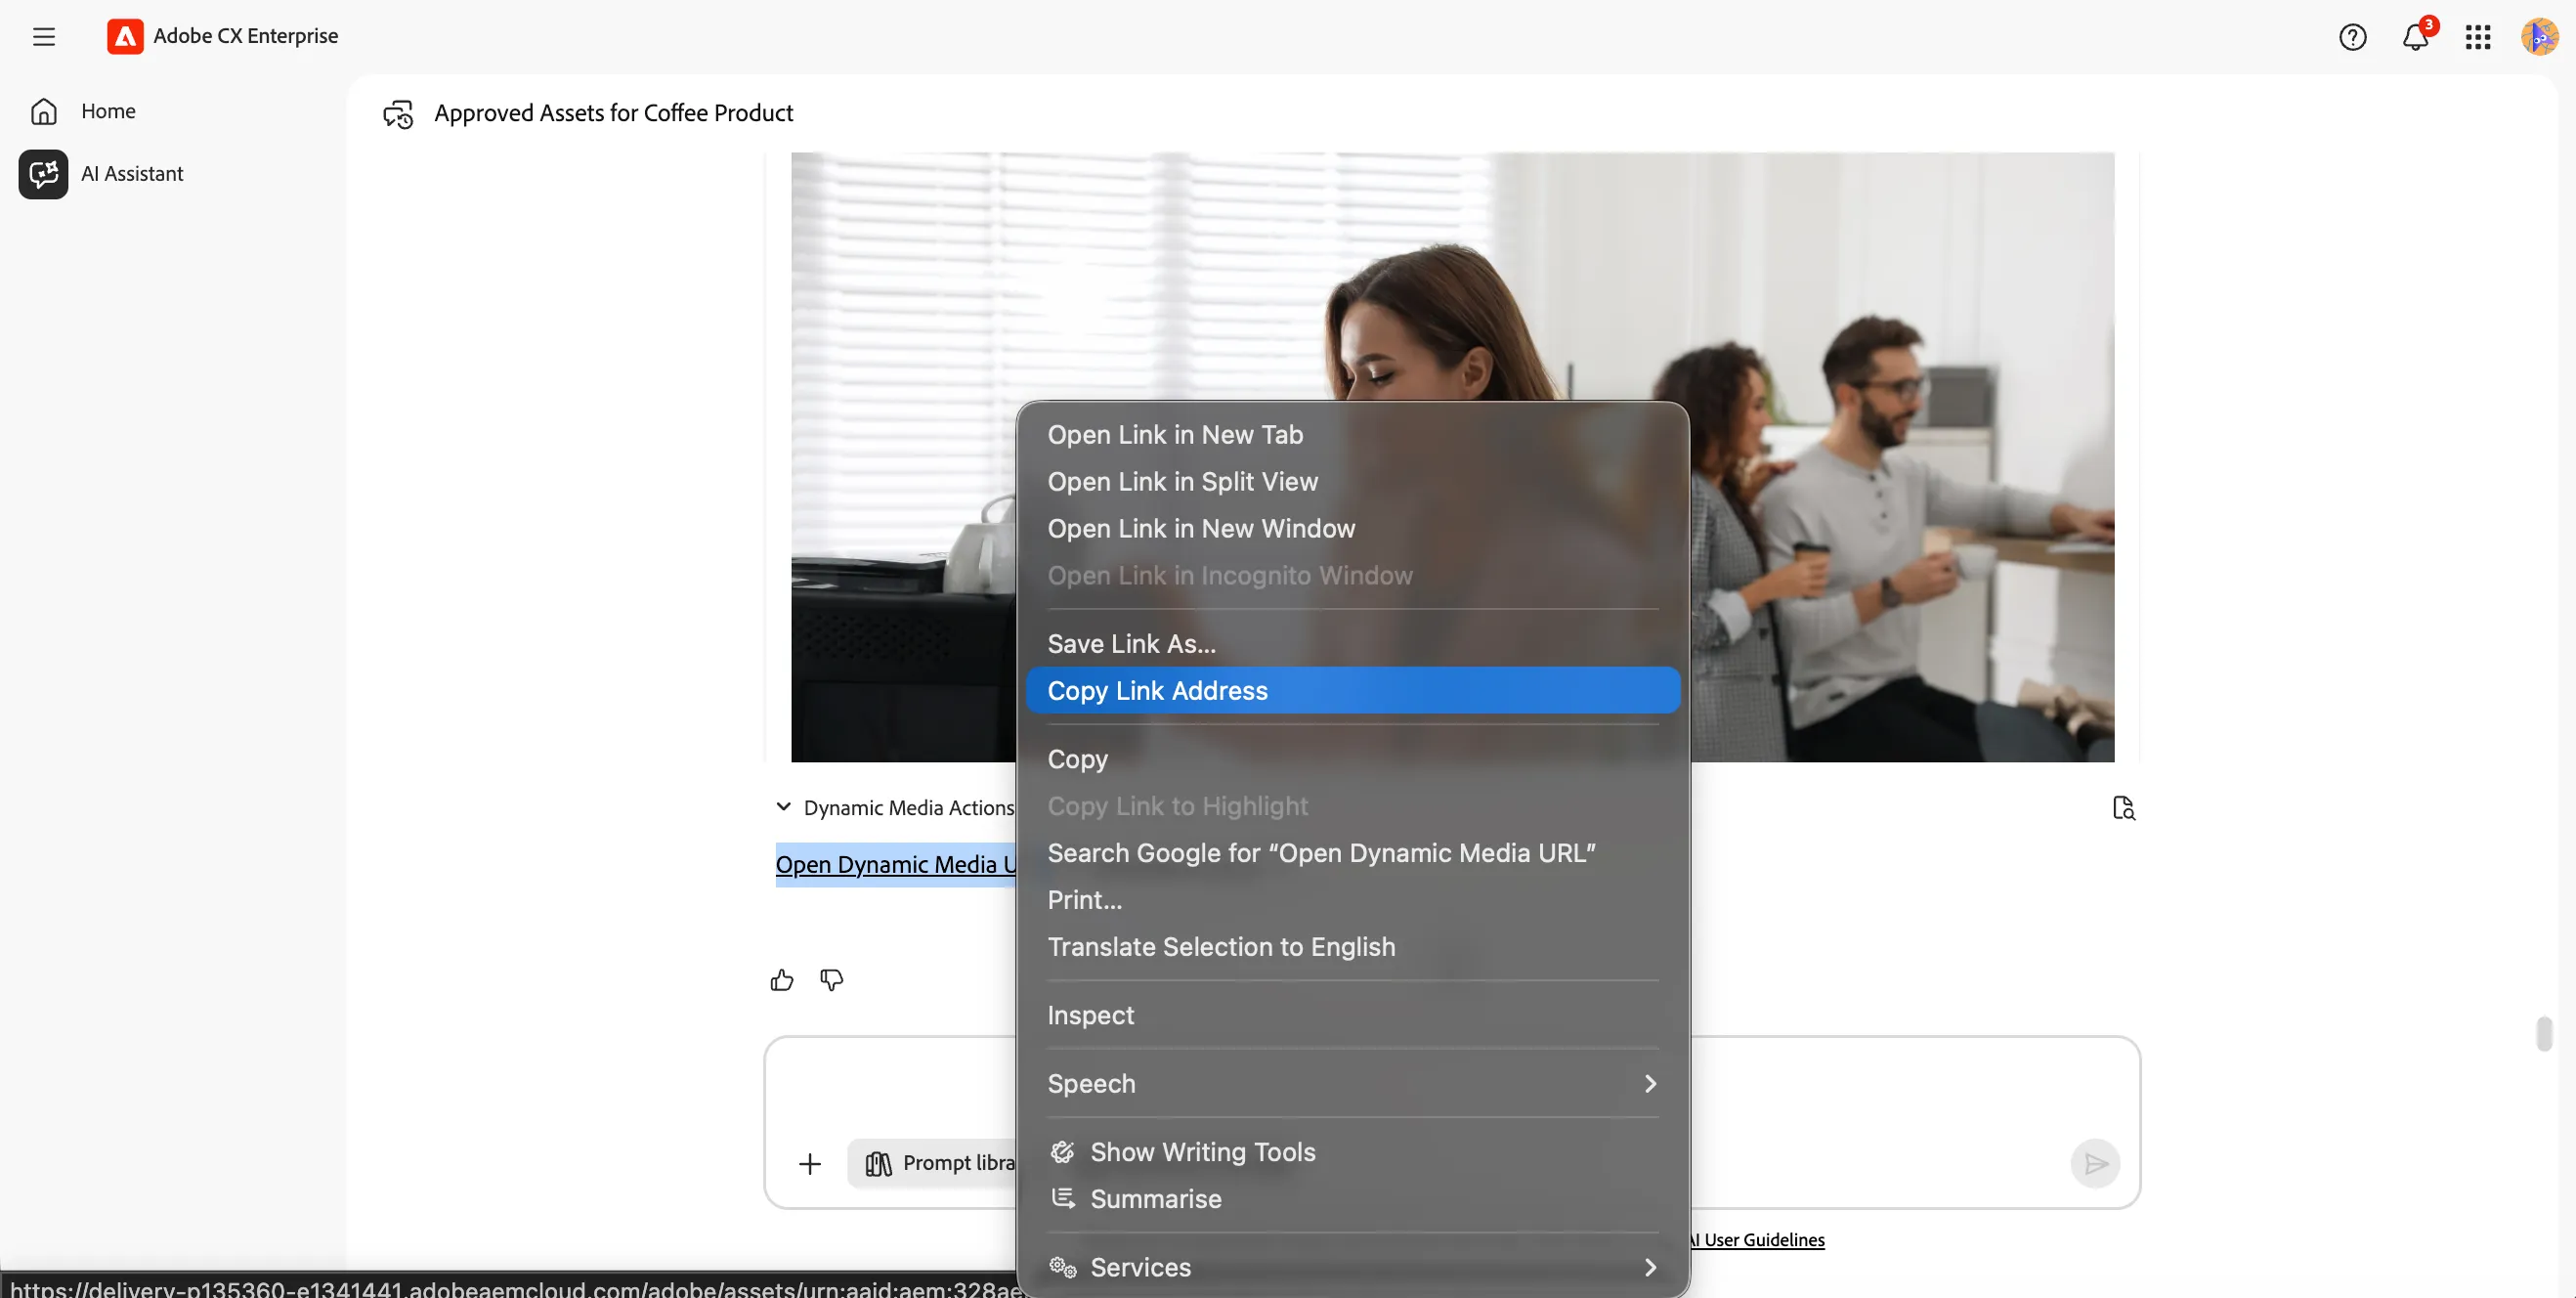Collapse the Dynamic Media Actions section
The width and height of the screenshot is (2576, 1298).
click(x=784, y=807)
